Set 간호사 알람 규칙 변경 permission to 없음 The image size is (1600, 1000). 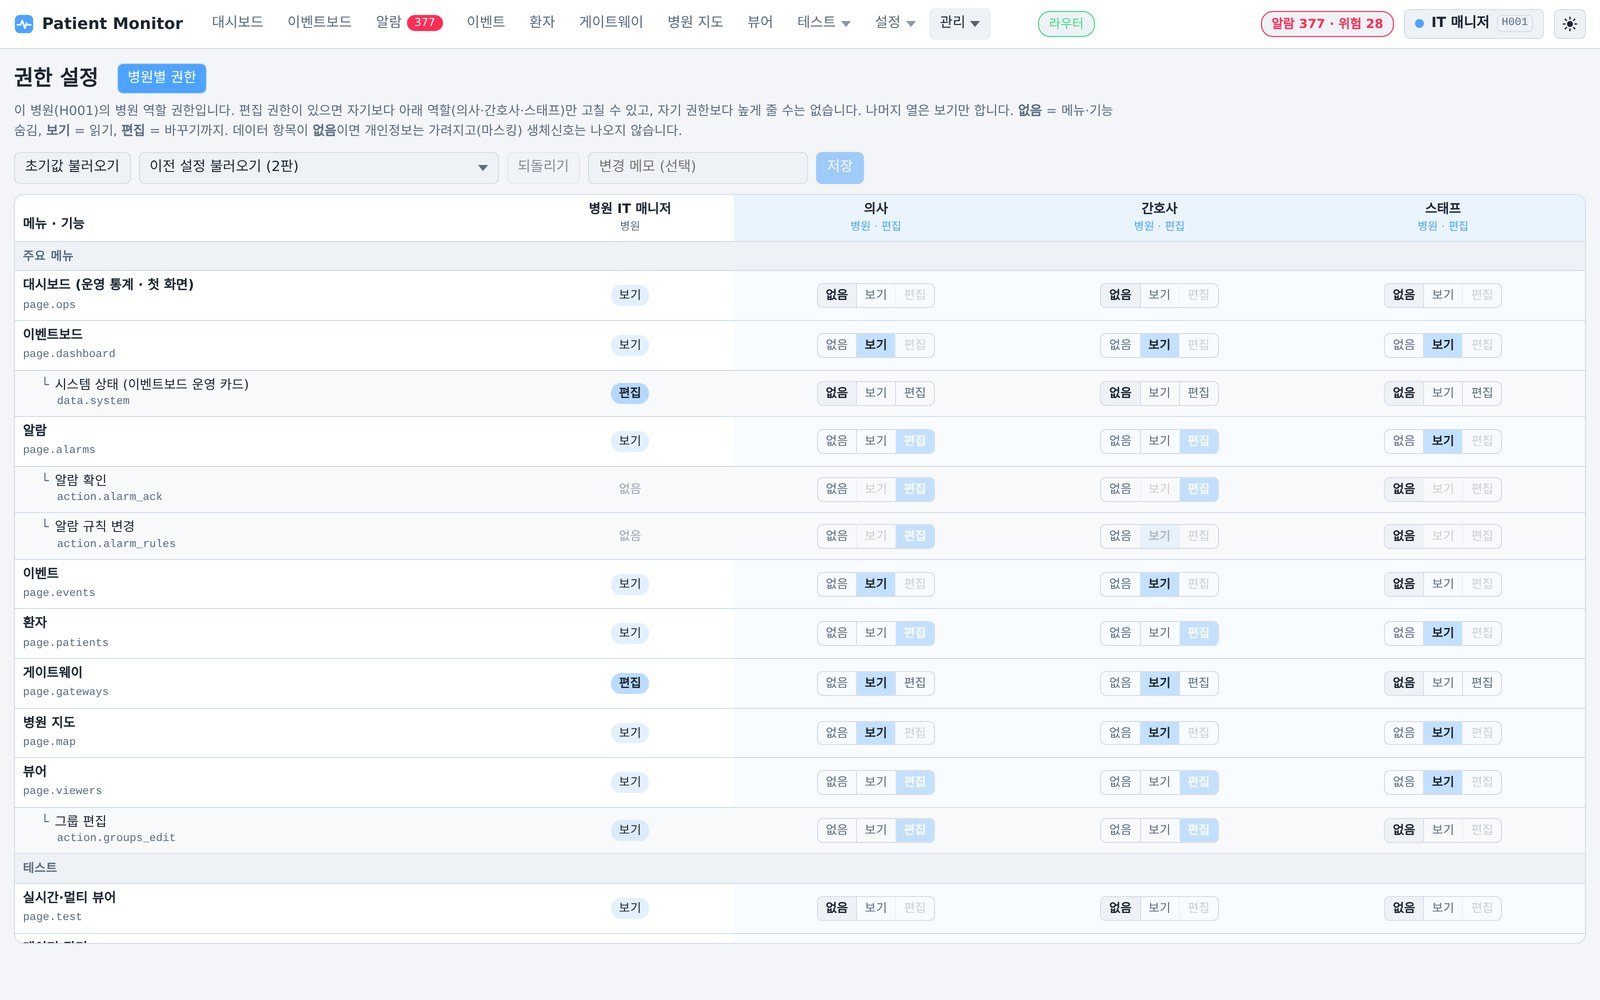[x=1120, y=536]
